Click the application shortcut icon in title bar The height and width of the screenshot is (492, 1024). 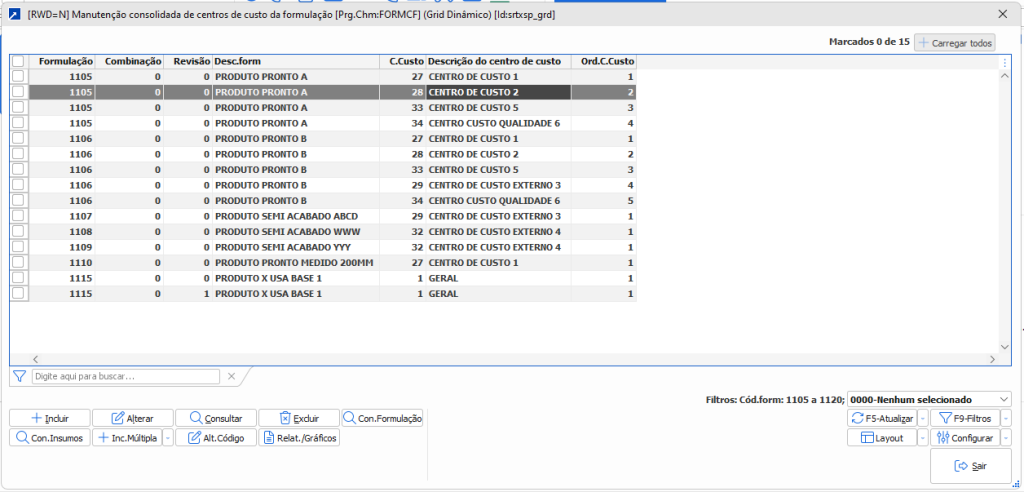[x=14, y=14]
